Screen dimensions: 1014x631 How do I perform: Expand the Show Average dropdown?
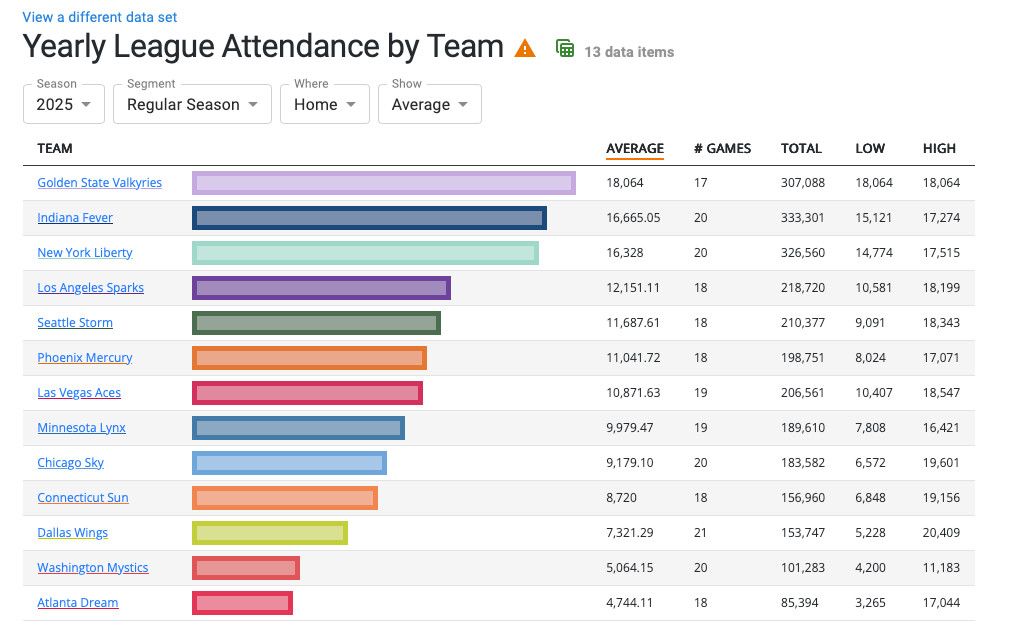click(x=429, y=104)
